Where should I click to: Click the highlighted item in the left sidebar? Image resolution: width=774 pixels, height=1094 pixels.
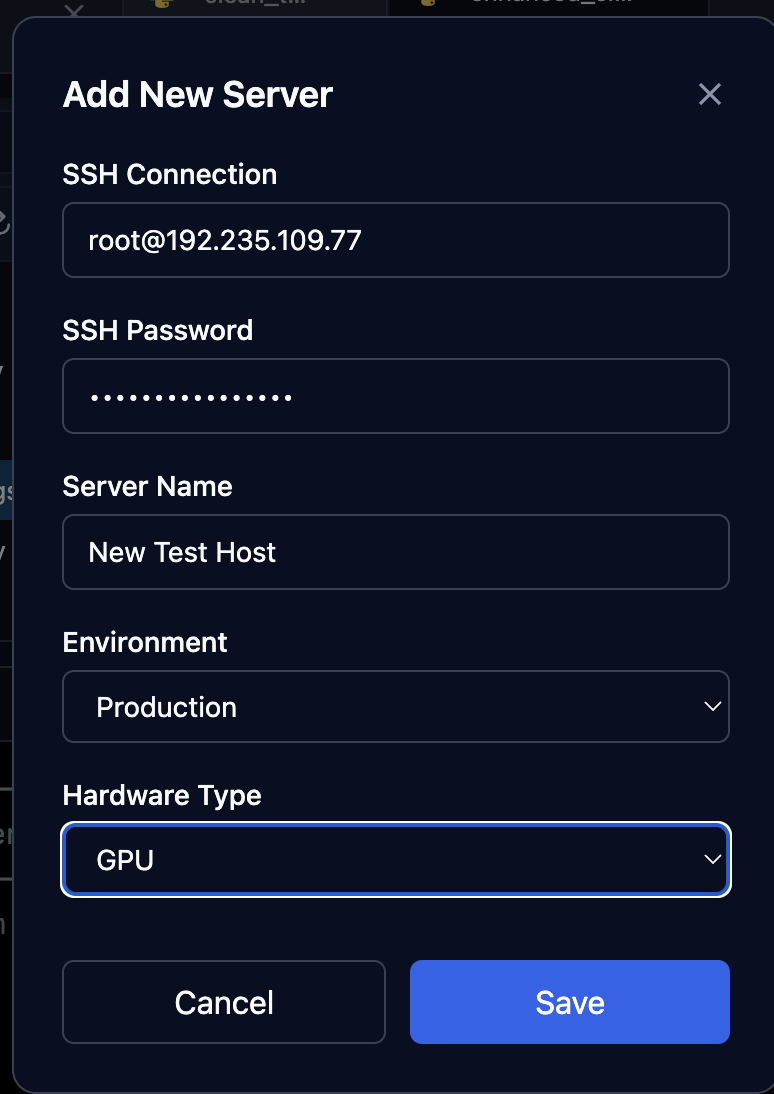(8, 489)
